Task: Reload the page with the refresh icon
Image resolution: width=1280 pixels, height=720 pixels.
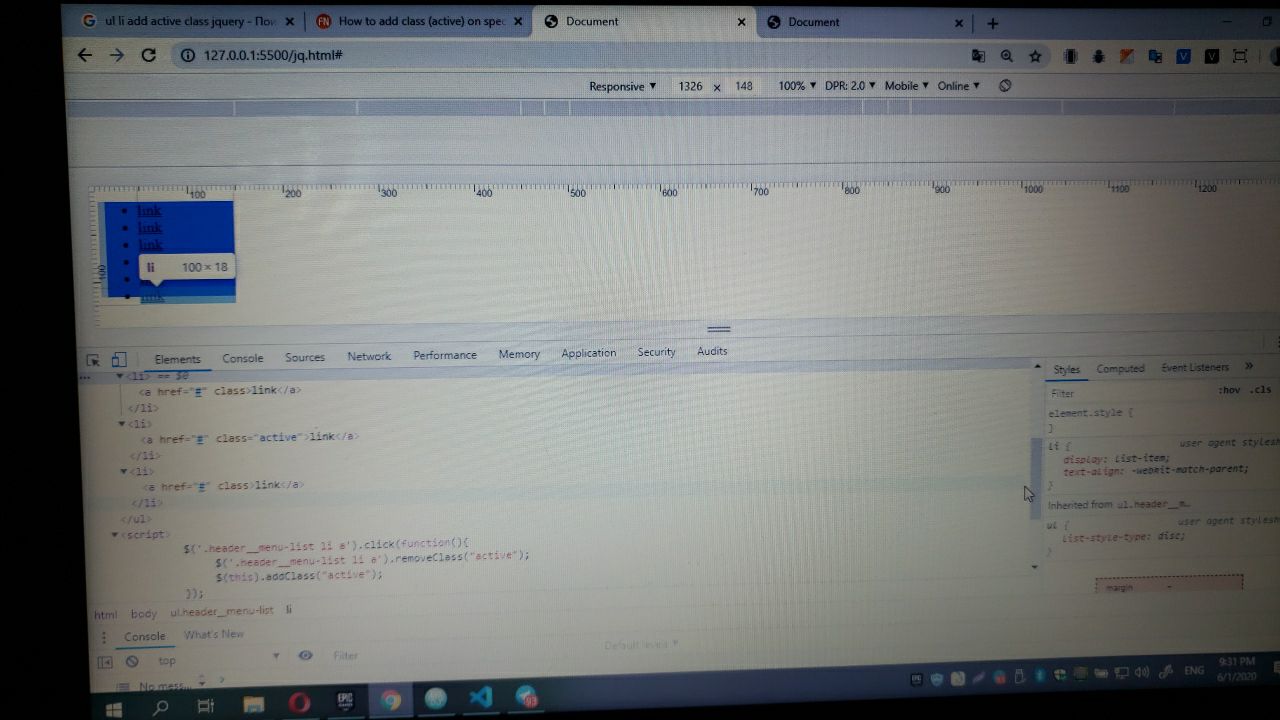Action: [149, 55]
